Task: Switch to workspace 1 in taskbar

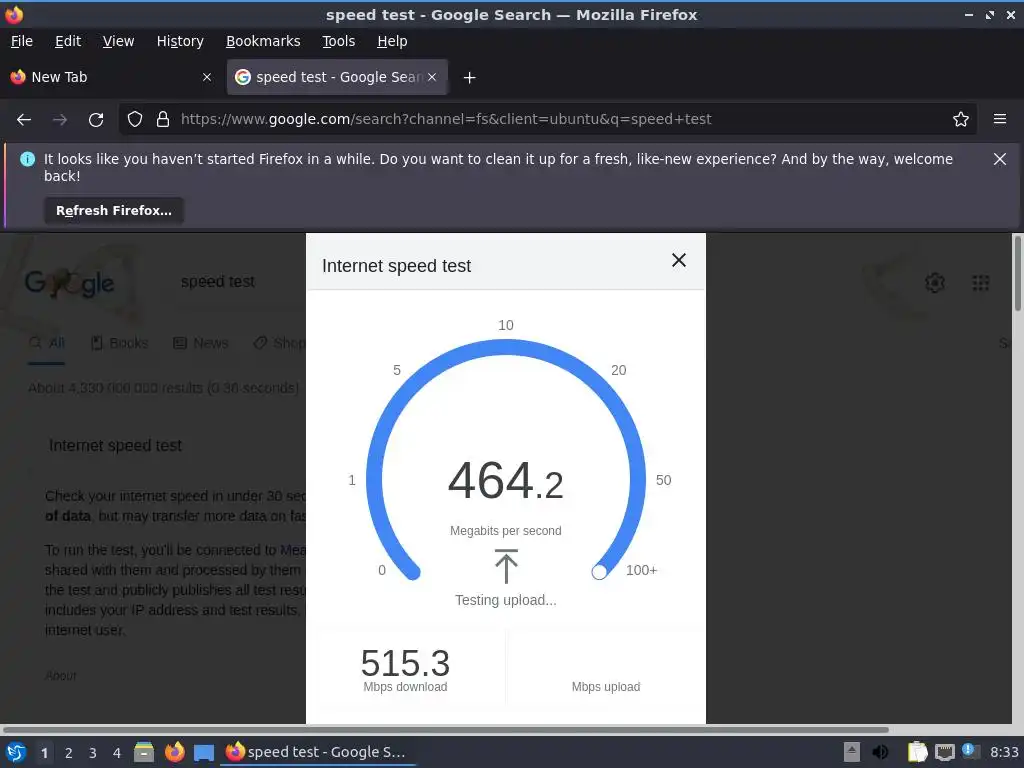Action: pos(44,753)
